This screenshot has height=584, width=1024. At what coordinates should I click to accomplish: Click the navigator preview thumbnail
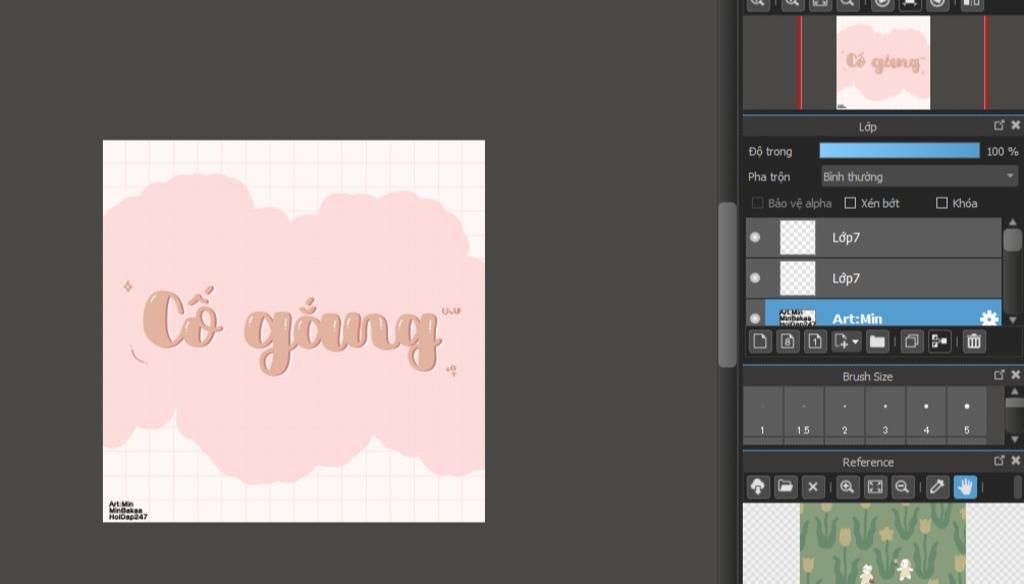click(x=883, y=63)
